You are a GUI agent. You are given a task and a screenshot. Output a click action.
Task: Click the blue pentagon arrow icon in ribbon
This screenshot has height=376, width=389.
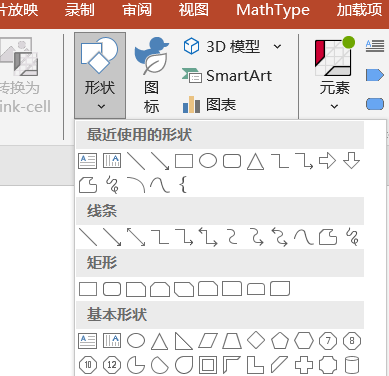375,75
